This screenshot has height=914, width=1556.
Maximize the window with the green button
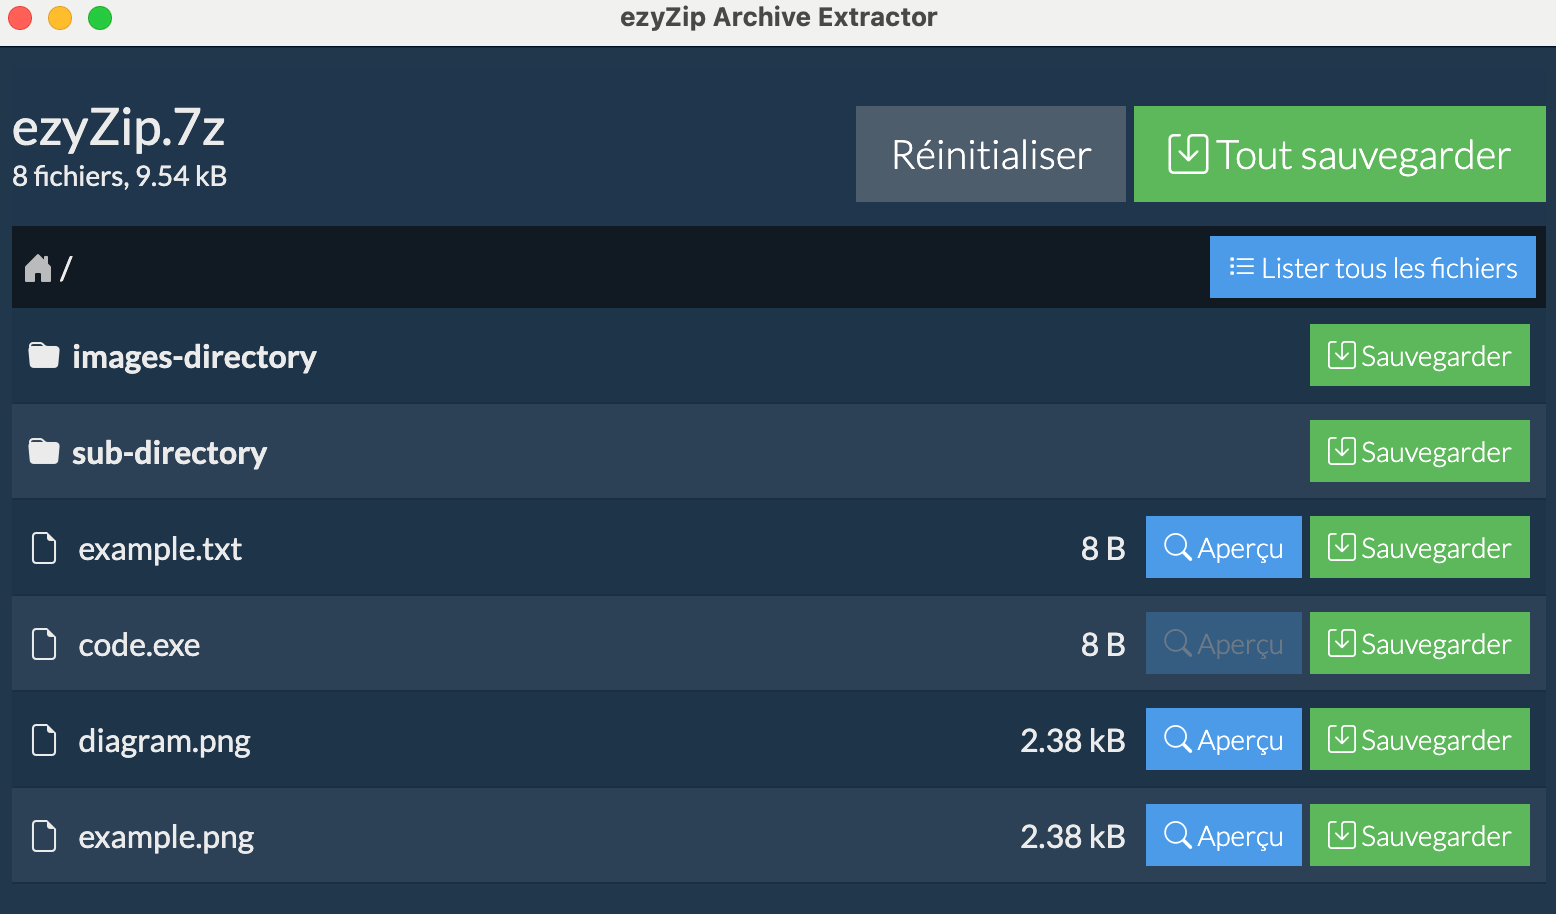100,18
